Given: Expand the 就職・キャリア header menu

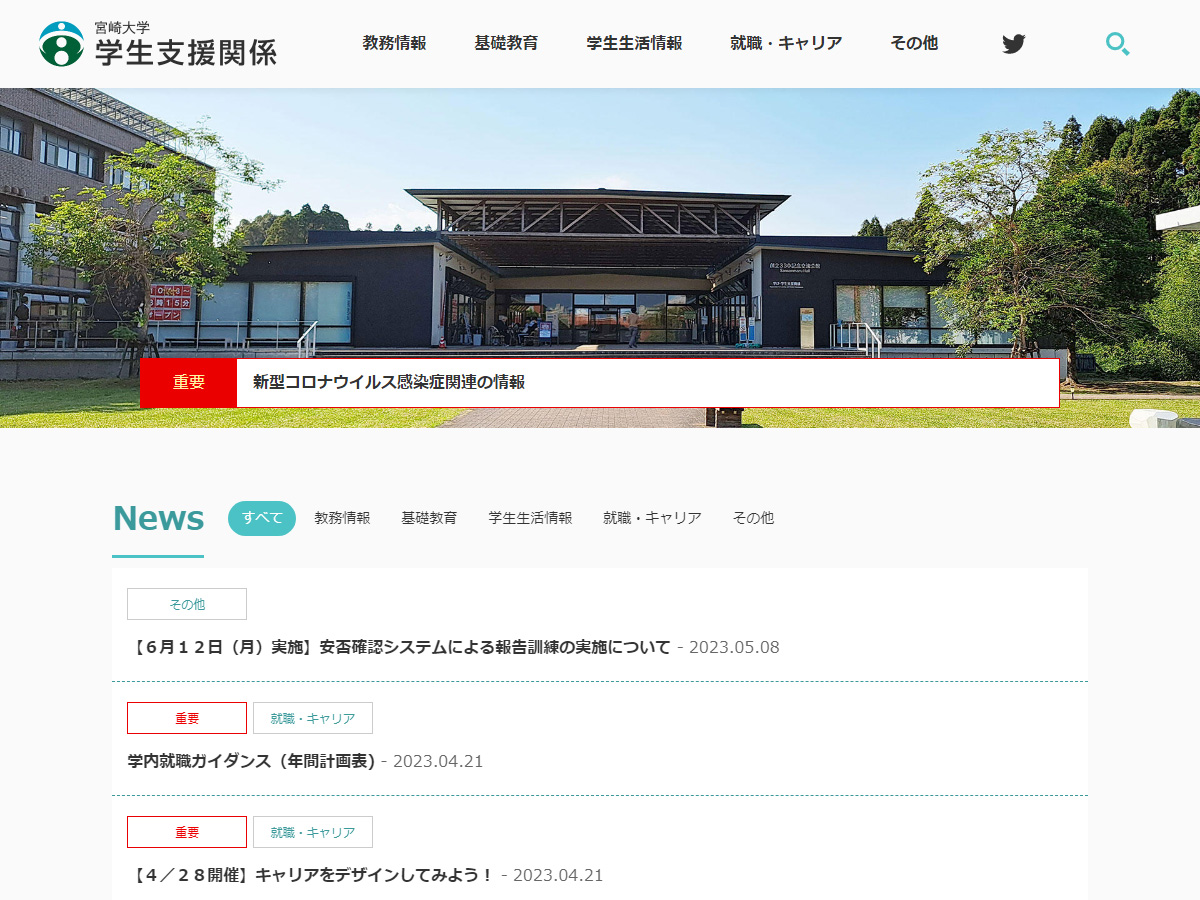Looking at the screenshot, I should [786, 44].
